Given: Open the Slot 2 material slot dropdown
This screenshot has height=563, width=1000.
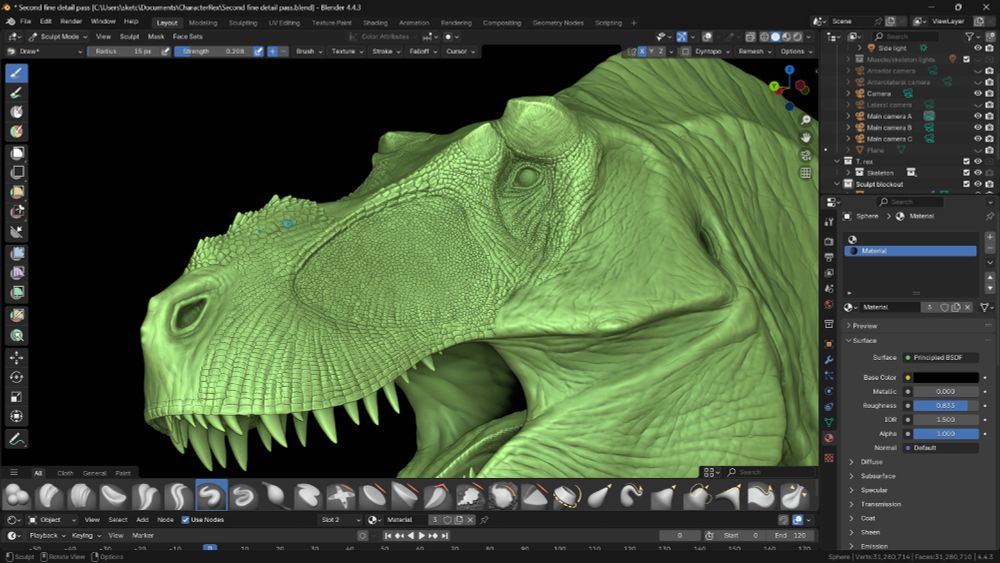Looking at the screenshot, I should 340,520.
